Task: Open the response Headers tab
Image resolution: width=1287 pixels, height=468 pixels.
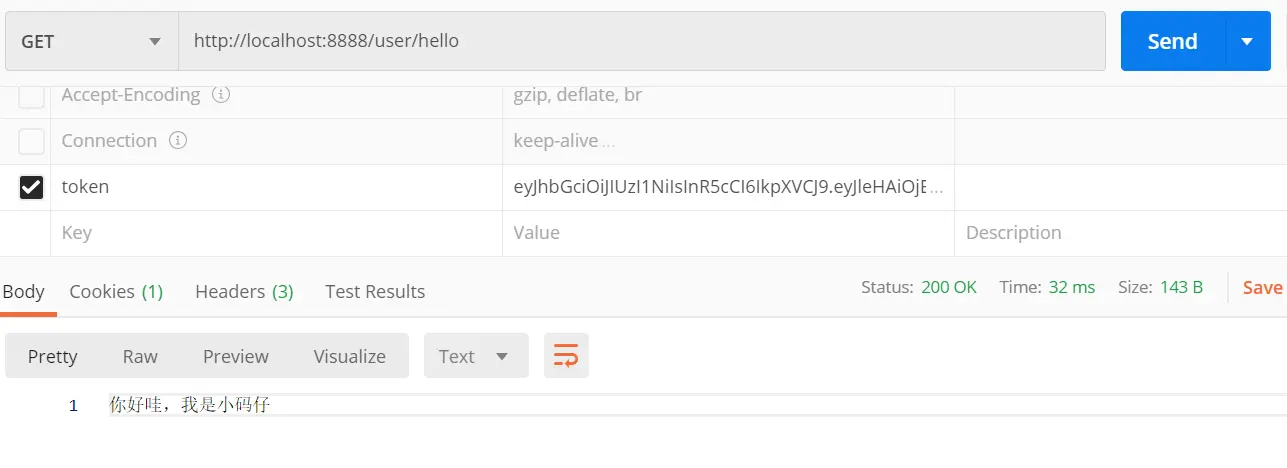Action: click(x=244, y=291)
